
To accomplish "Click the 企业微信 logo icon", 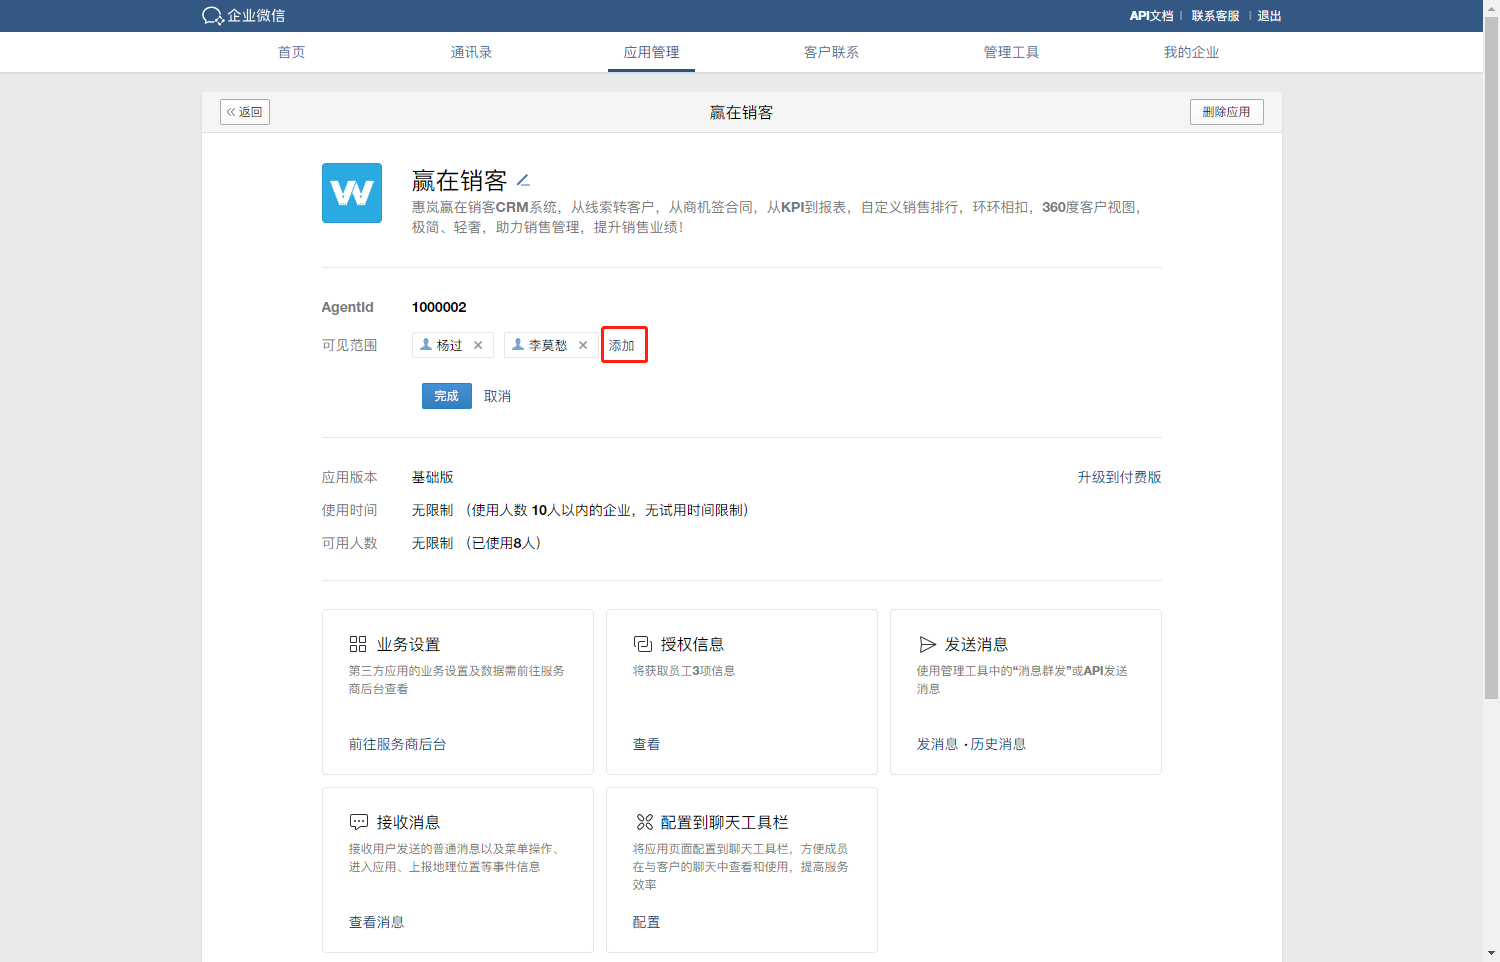I will pyautogui.click(x=212, y=16).
